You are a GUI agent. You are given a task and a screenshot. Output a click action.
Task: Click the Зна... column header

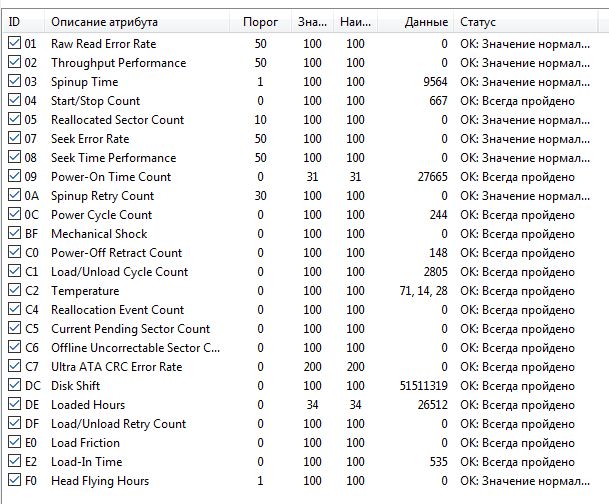[x=312, y=22]
